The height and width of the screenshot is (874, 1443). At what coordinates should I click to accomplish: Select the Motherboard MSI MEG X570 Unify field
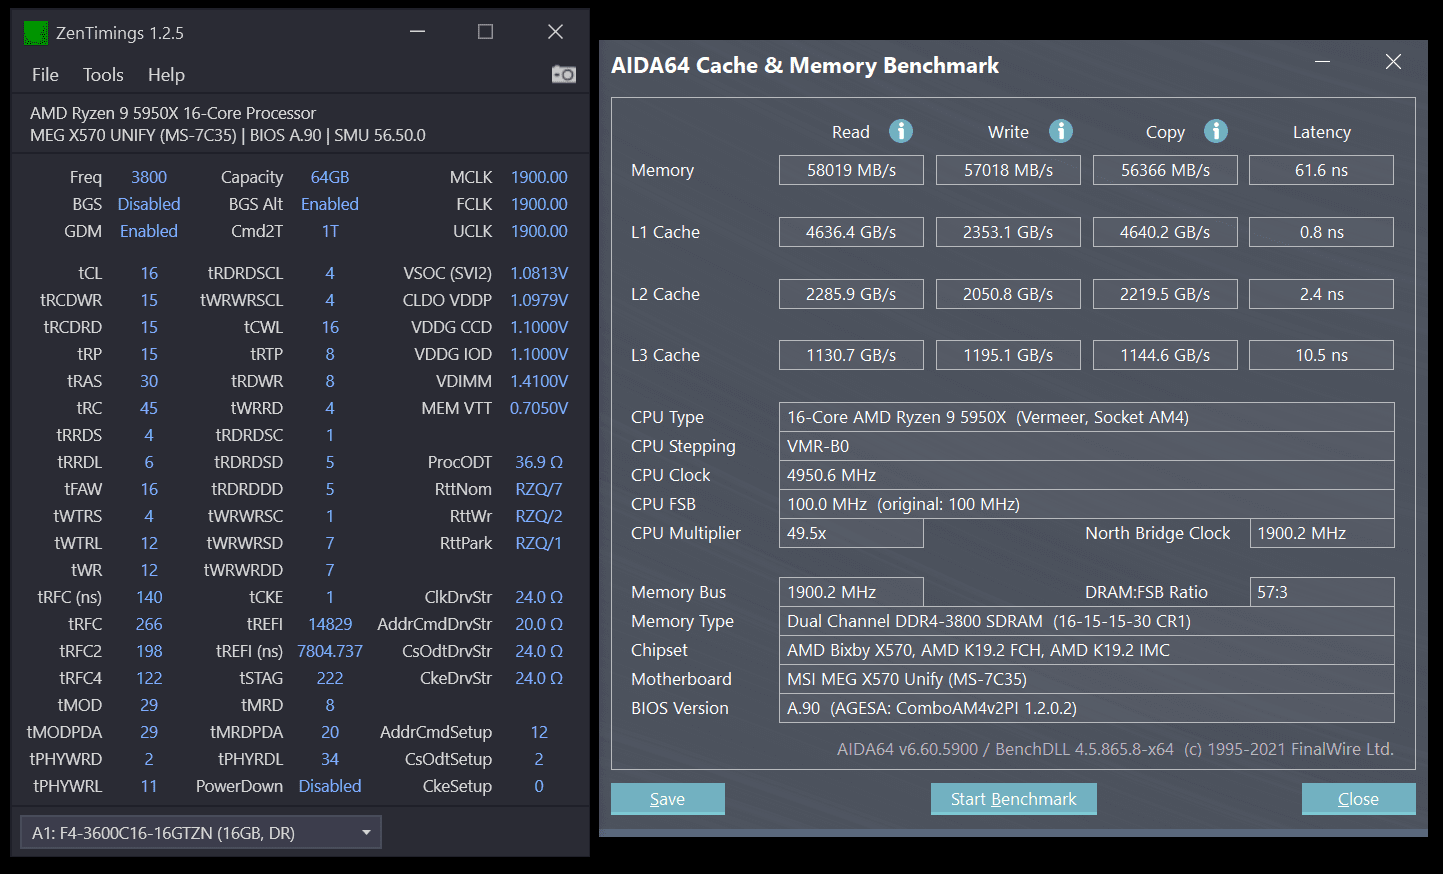(1086, 679)
